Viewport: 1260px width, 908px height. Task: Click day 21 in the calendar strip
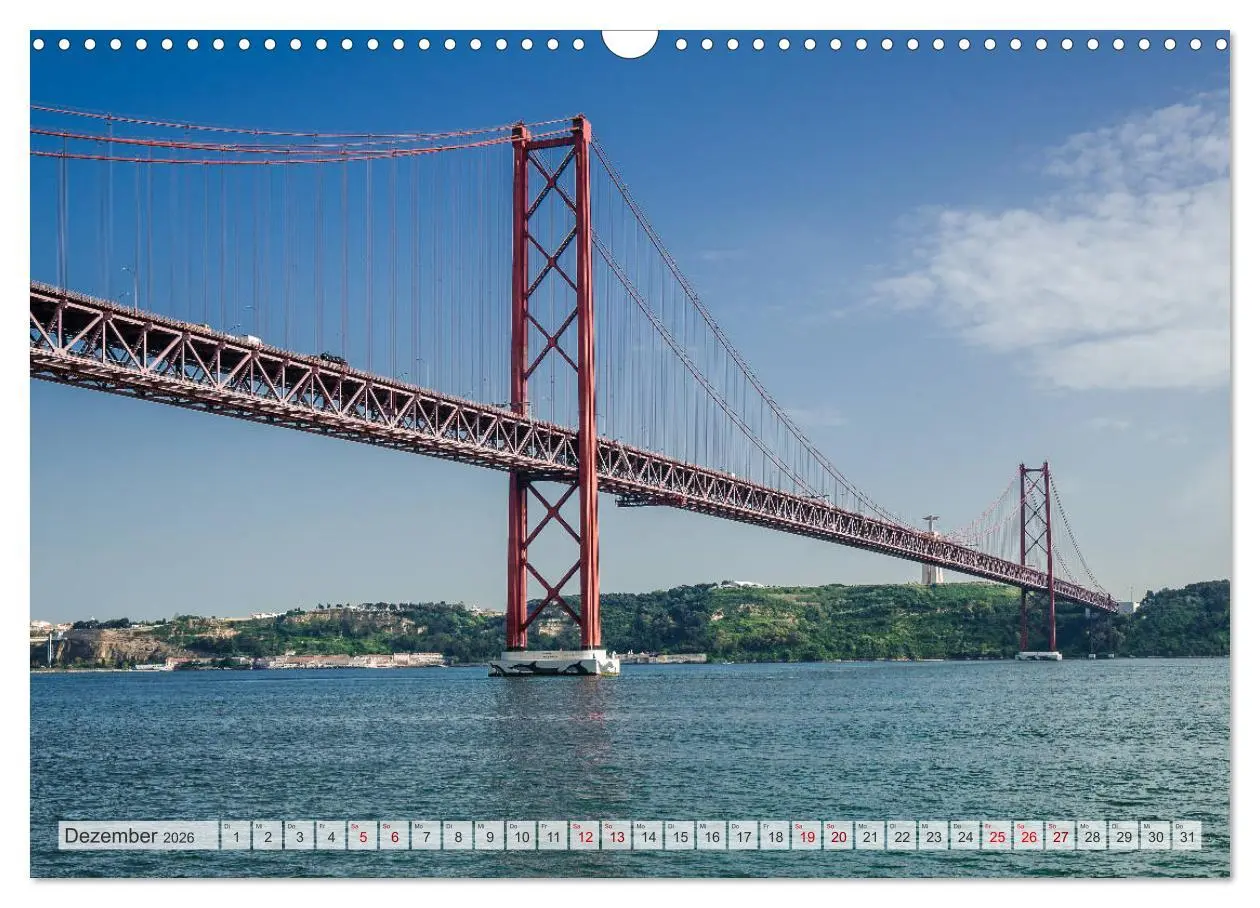869,836
